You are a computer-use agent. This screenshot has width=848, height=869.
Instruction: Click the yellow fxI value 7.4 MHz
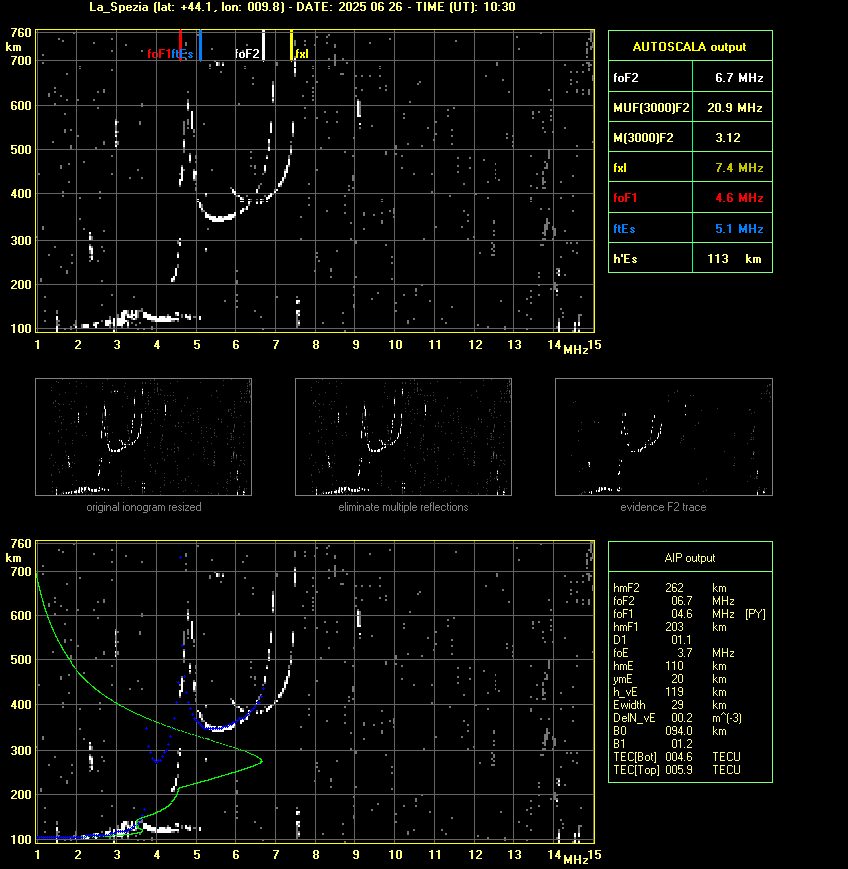click(739, 168)
